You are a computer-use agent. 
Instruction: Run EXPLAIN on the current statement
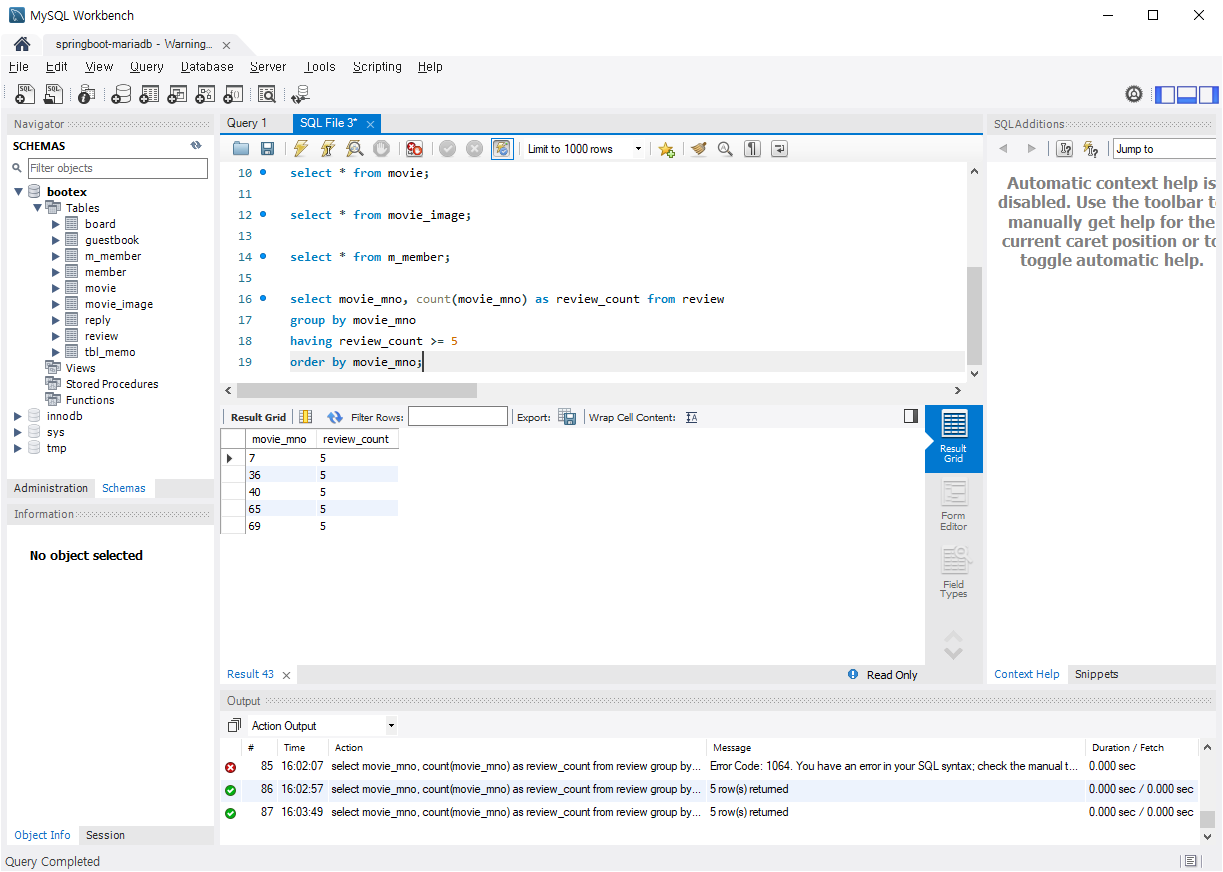(354, 149)
